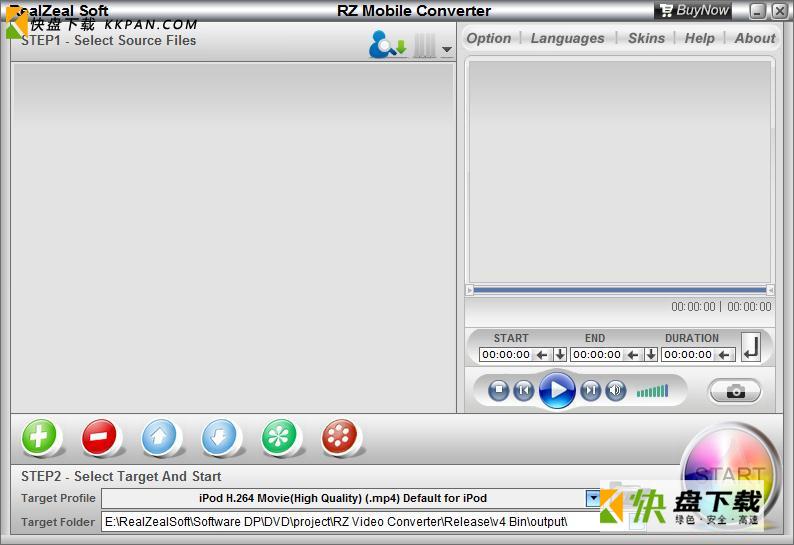794x545 pixels.
Task: Click the column view icon
Action: pyautogui.click(x=424, y=46)
